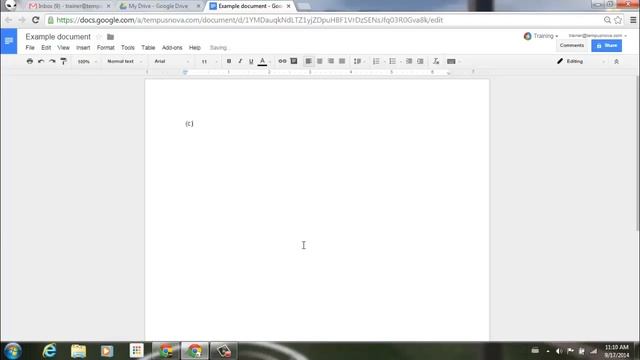Click the Comments button

coord(572,45)
